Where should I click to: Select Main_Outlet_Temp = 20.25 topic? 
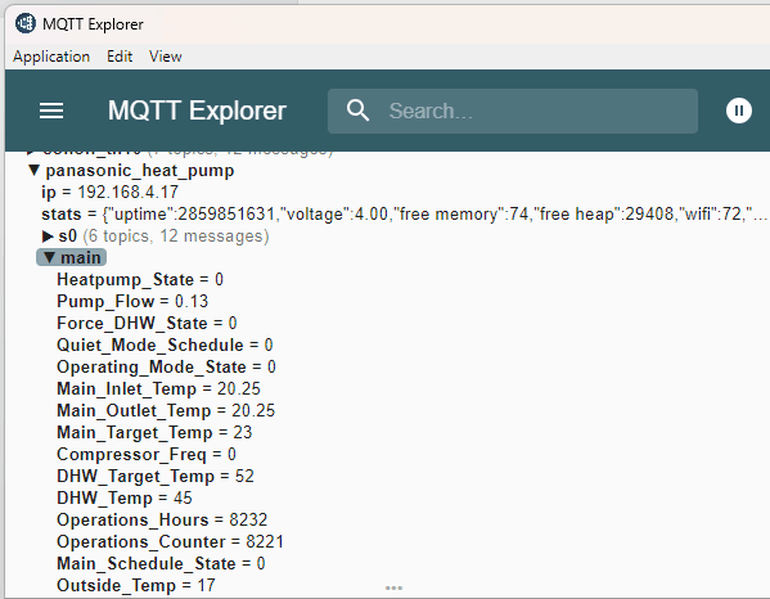[165, 410]
